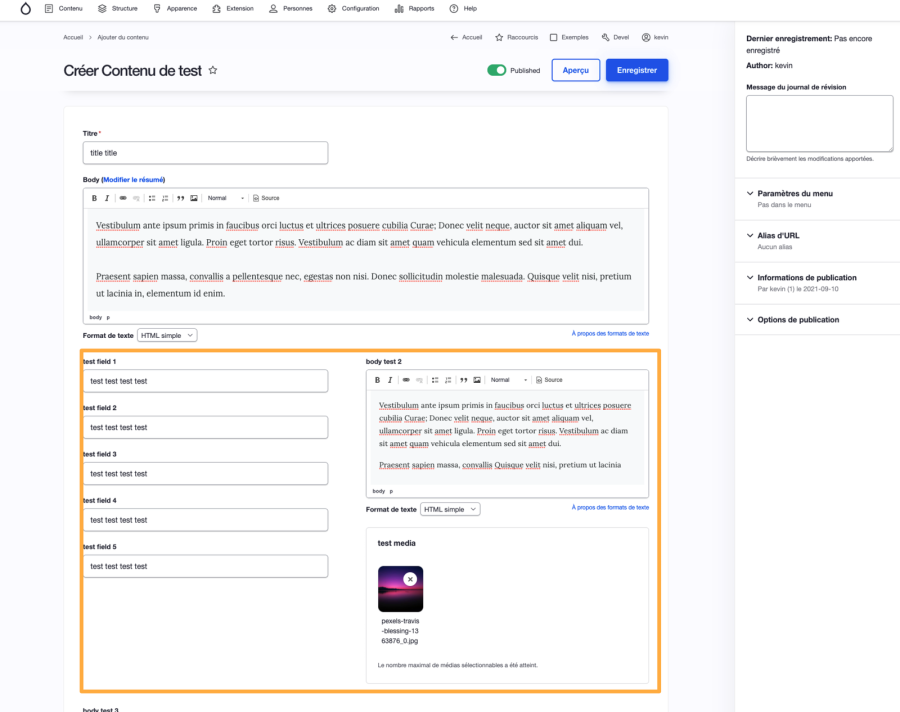This screenshot has height=712, width=900.
Task: Click the Accueil breadcrumb link
Action: 73,37
